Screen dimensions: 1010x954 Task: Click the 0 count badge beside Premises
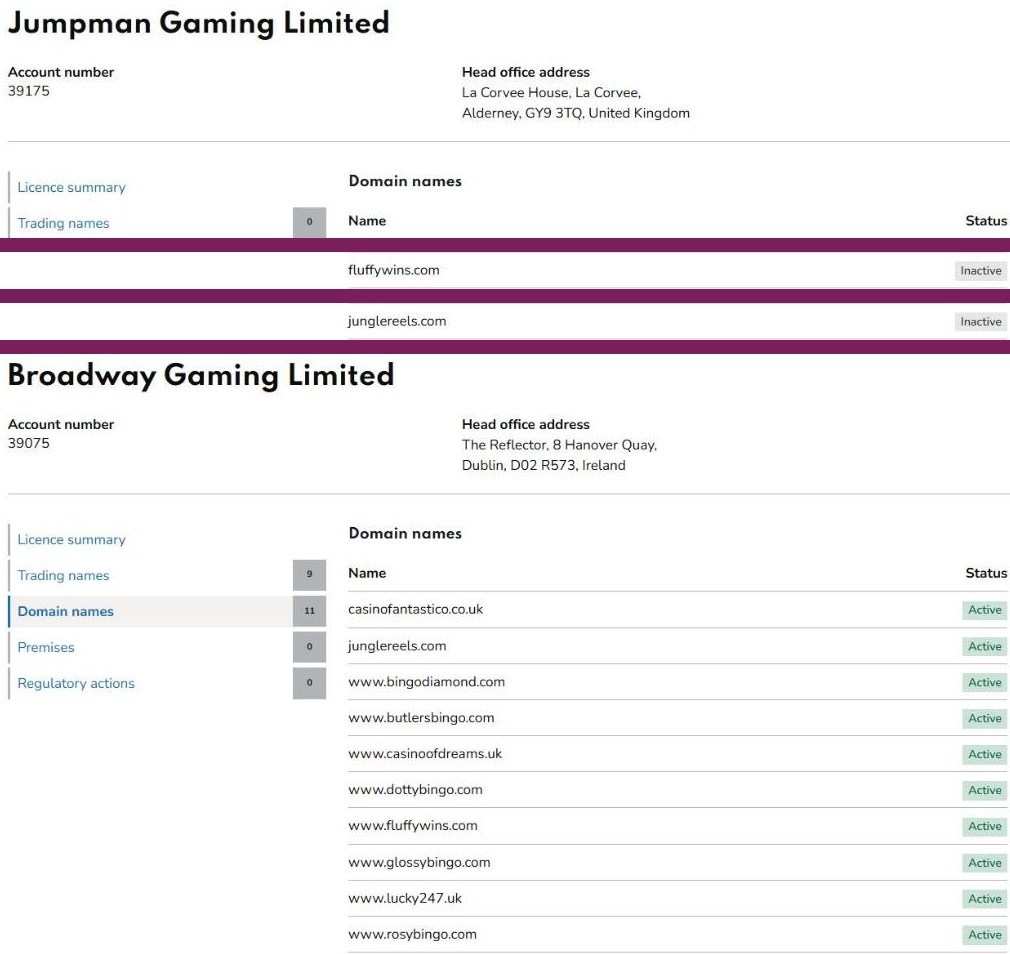click(x=309, y=647)
